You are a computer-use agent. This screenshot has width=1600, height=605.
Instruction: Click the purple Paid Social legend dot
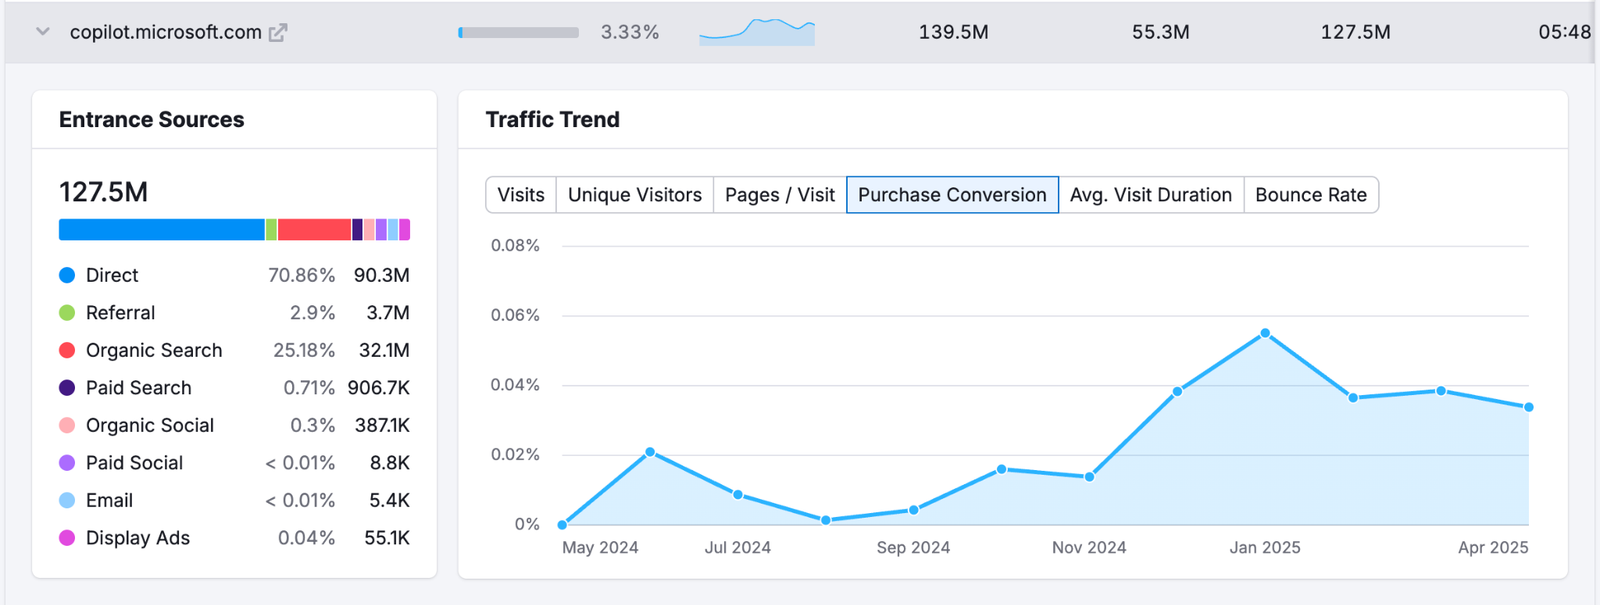coord(67,463)
